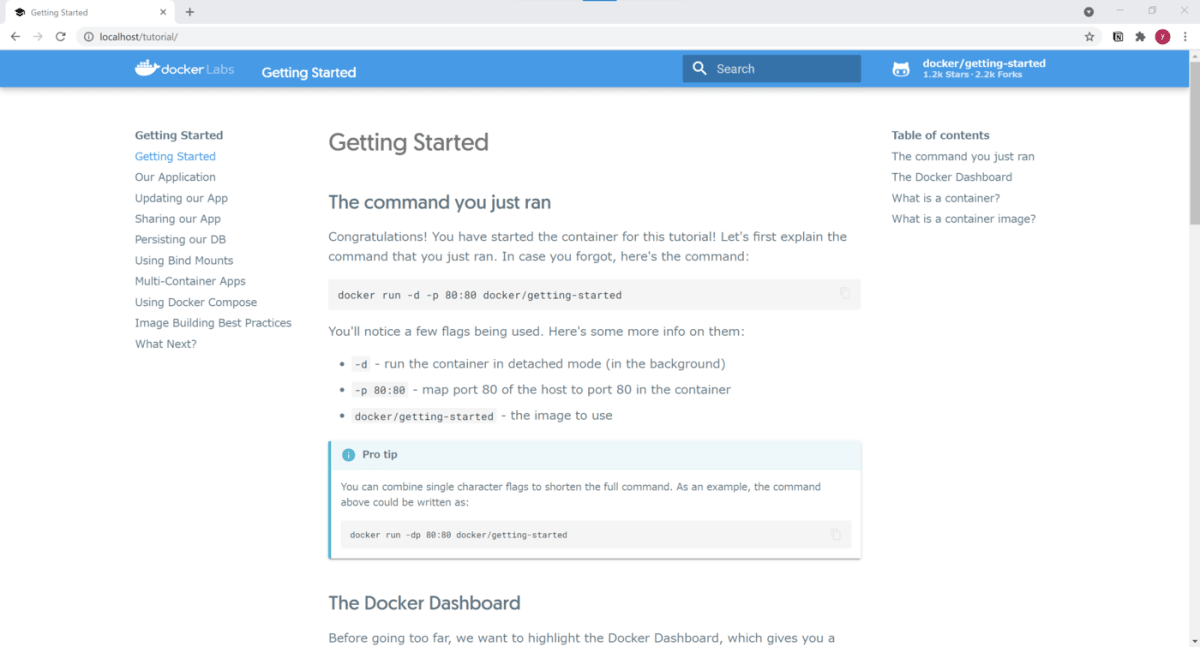Click the docker/getting-started bullet code snippet
The height and width of the screenshot is (647, 1200).
point(423,416)
